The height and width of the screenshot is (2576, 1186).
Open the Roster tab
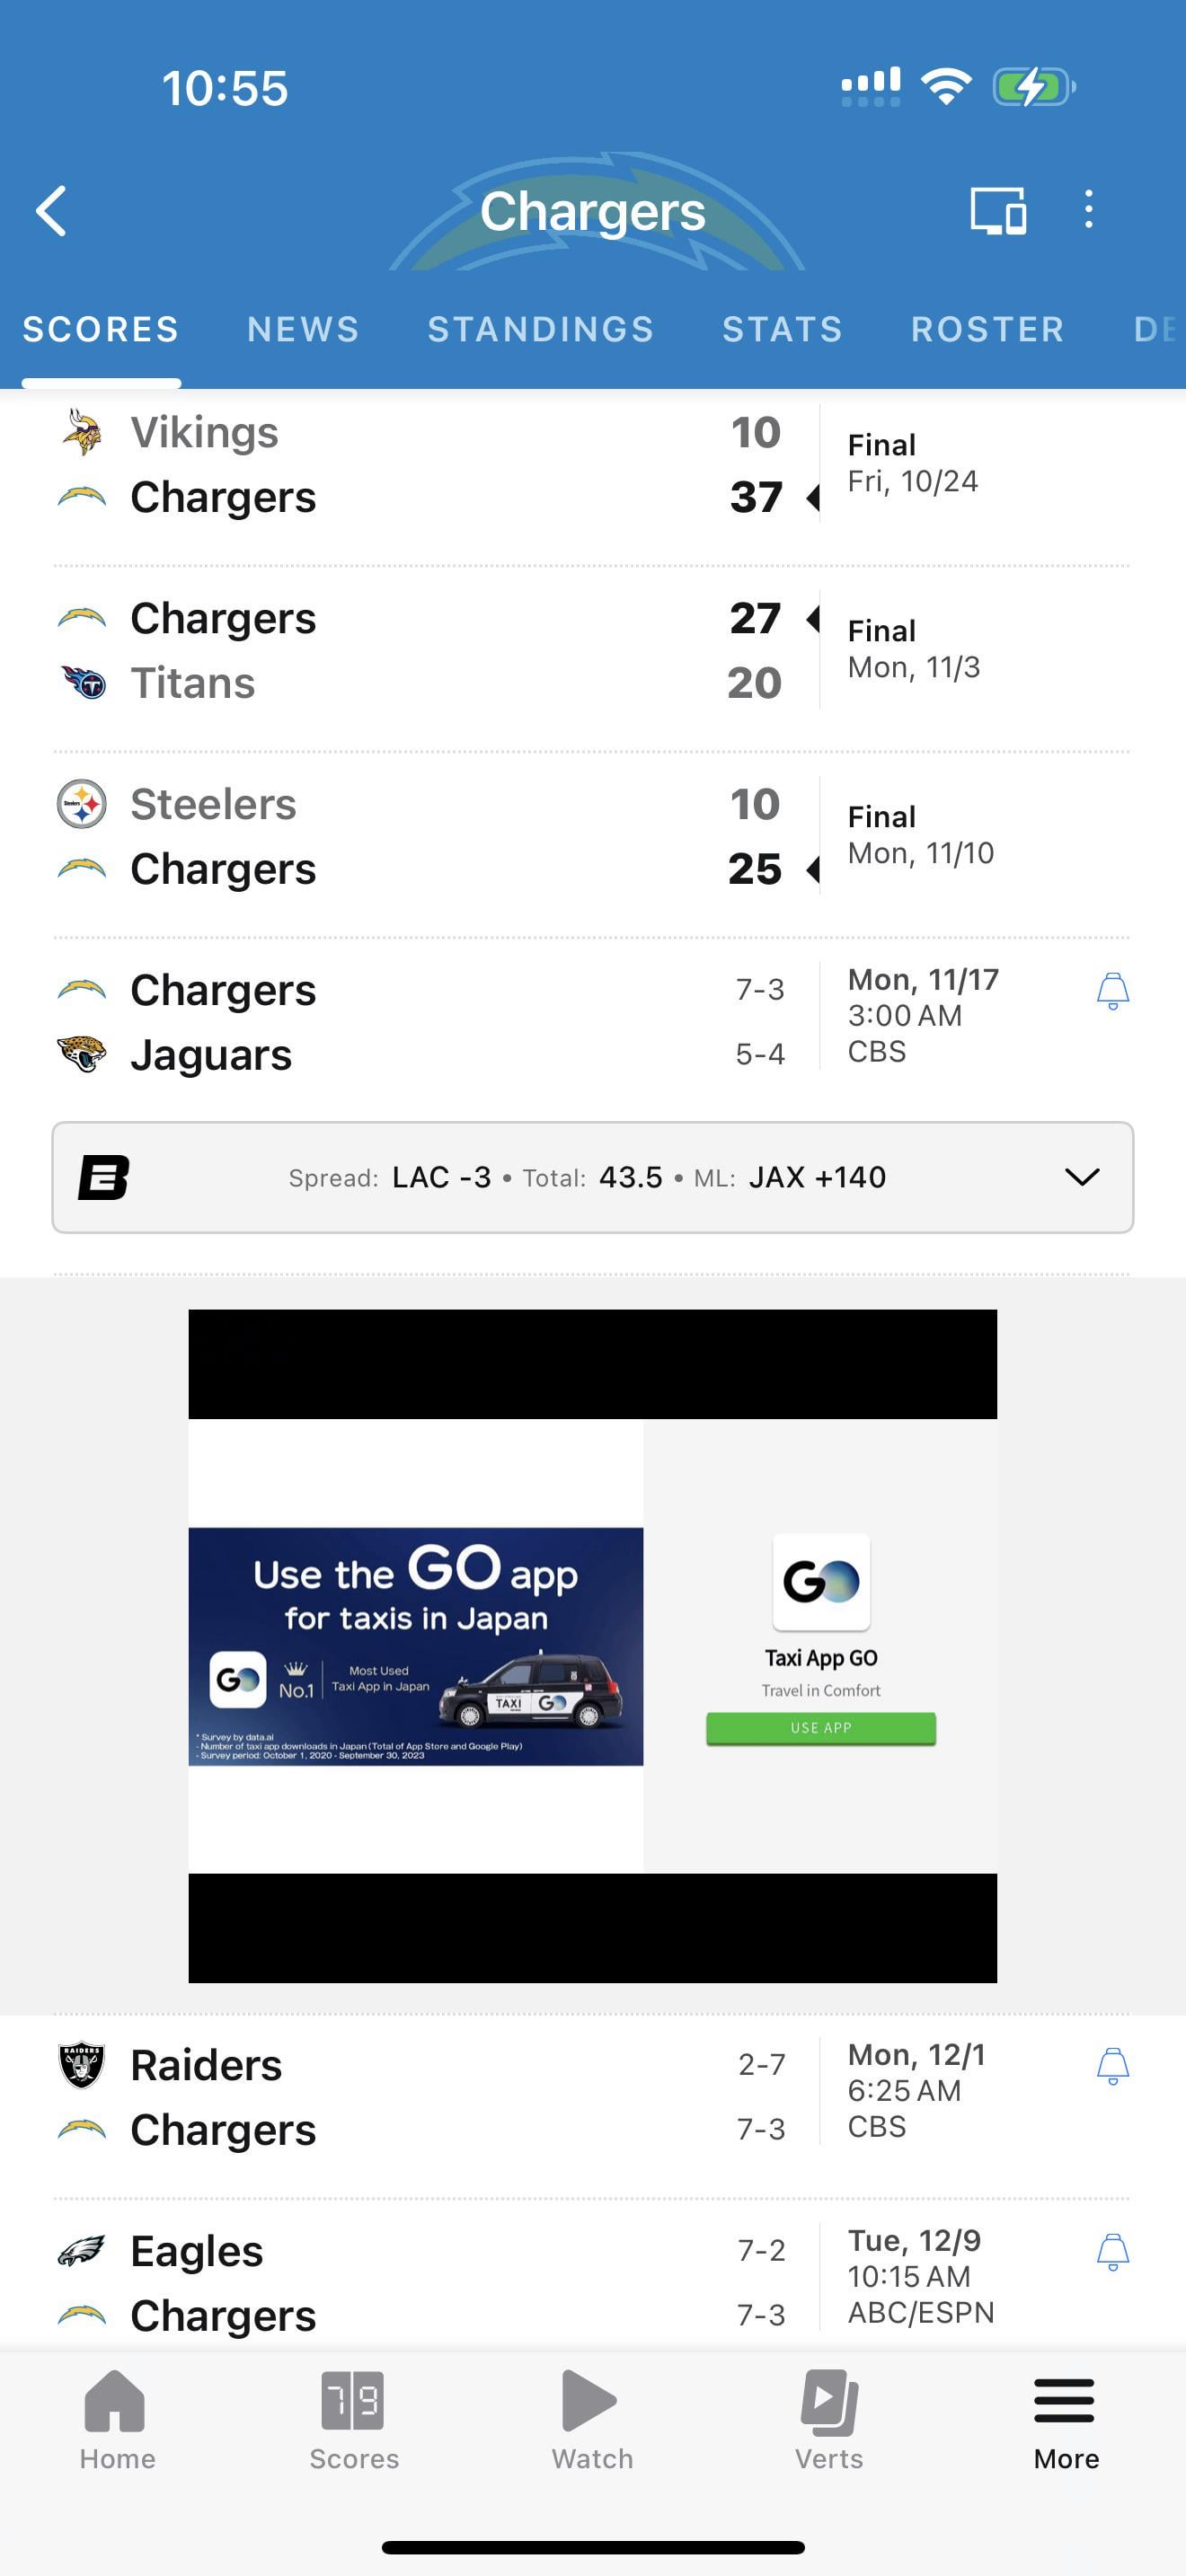tap(987, 329)
